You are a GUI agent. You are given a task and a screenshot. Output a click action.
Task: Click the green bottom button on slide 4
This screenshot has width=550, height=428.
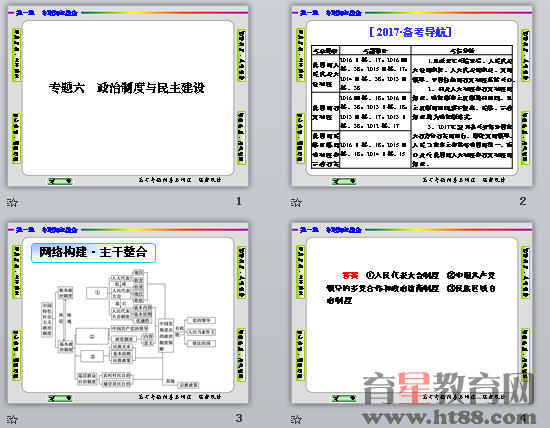[344, 398]
